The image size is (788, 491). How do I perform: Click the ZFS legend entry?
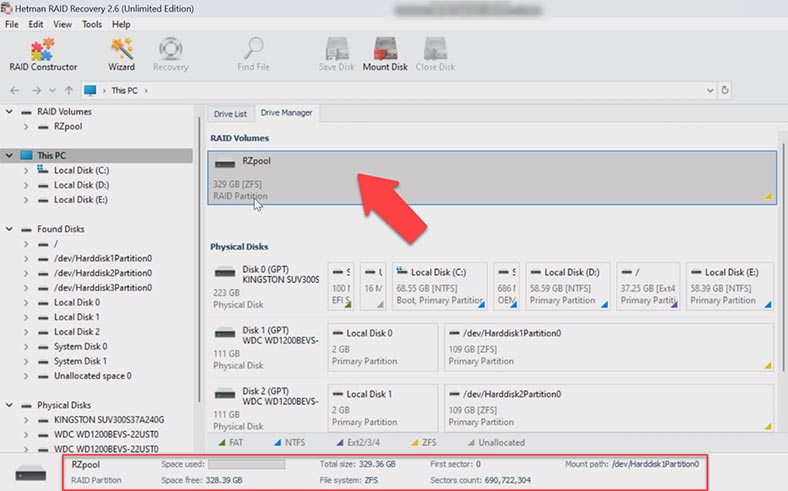coord(423,443)
